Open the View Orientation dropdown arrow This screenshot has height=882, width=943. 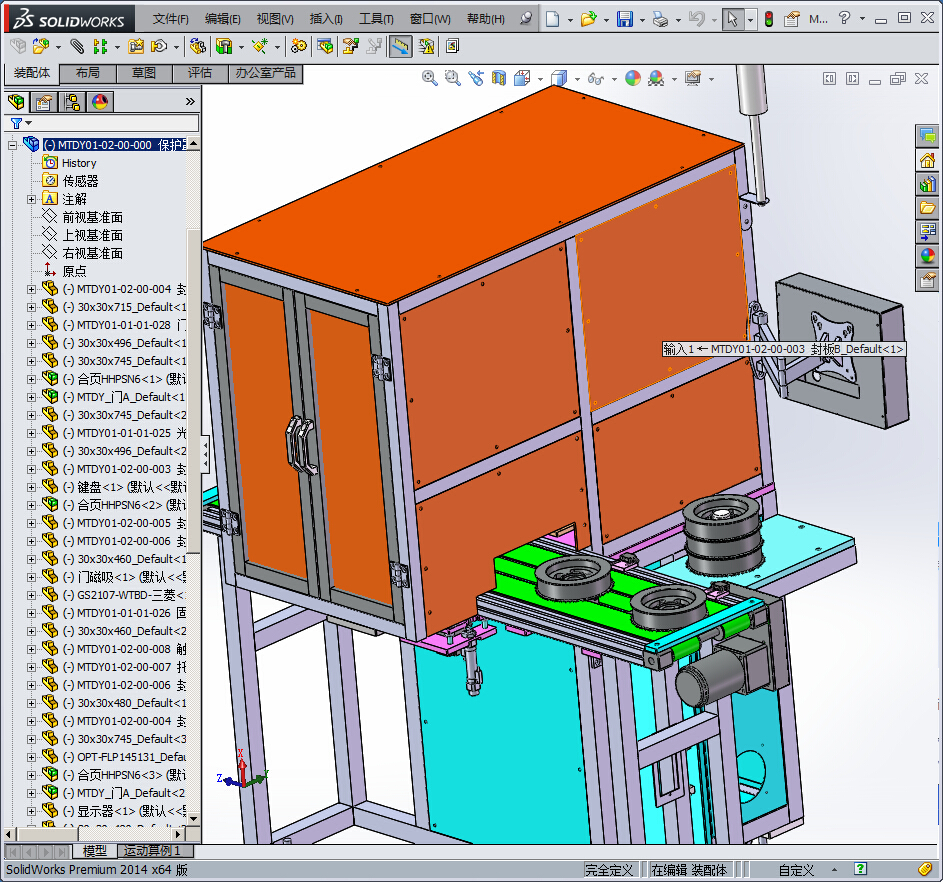(540, 79)
